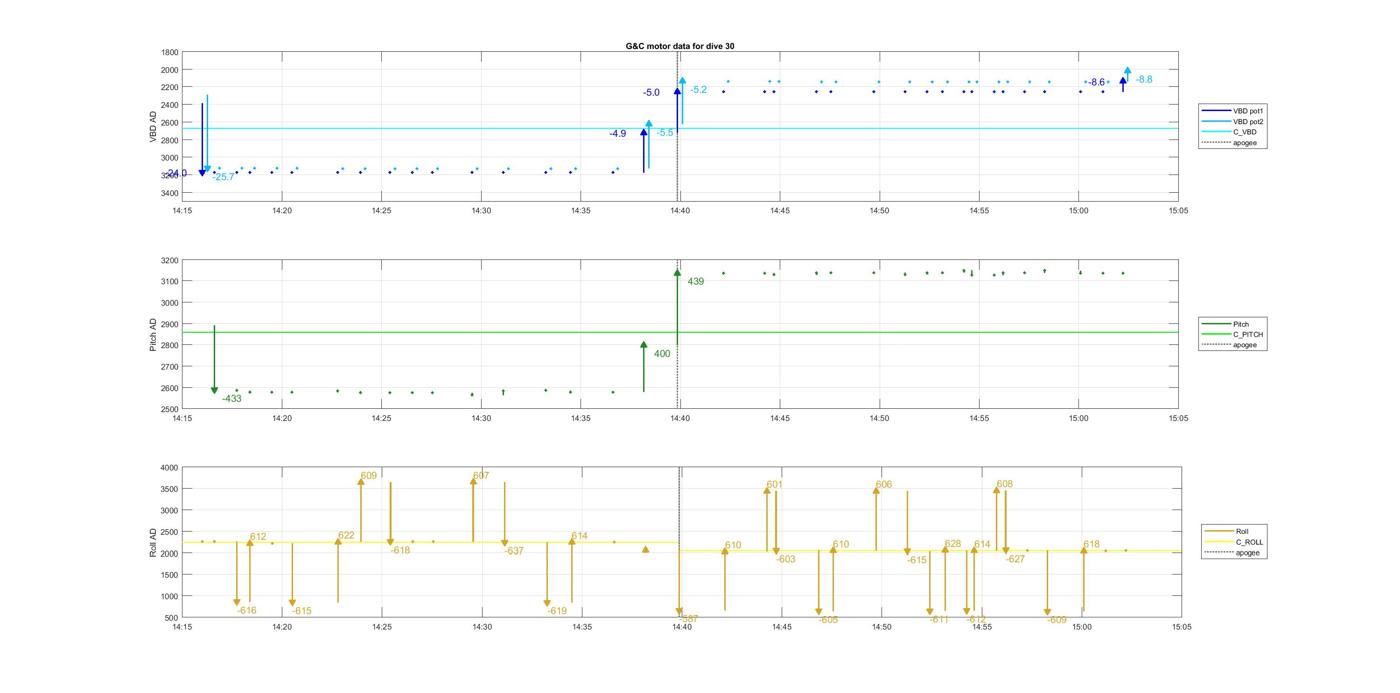Click the '3400' tick on the VBD axis
1400x693 pixels.
tap(170, 193)
